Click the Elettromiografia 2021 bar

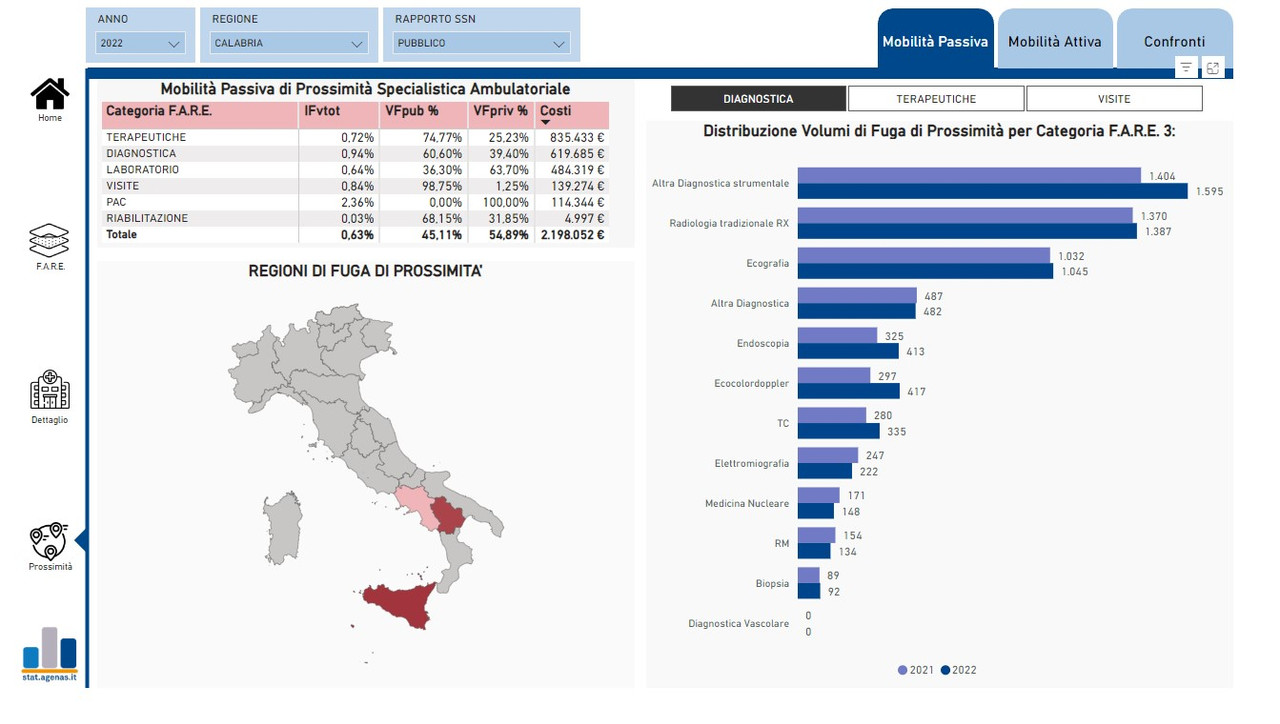[828, 455]
